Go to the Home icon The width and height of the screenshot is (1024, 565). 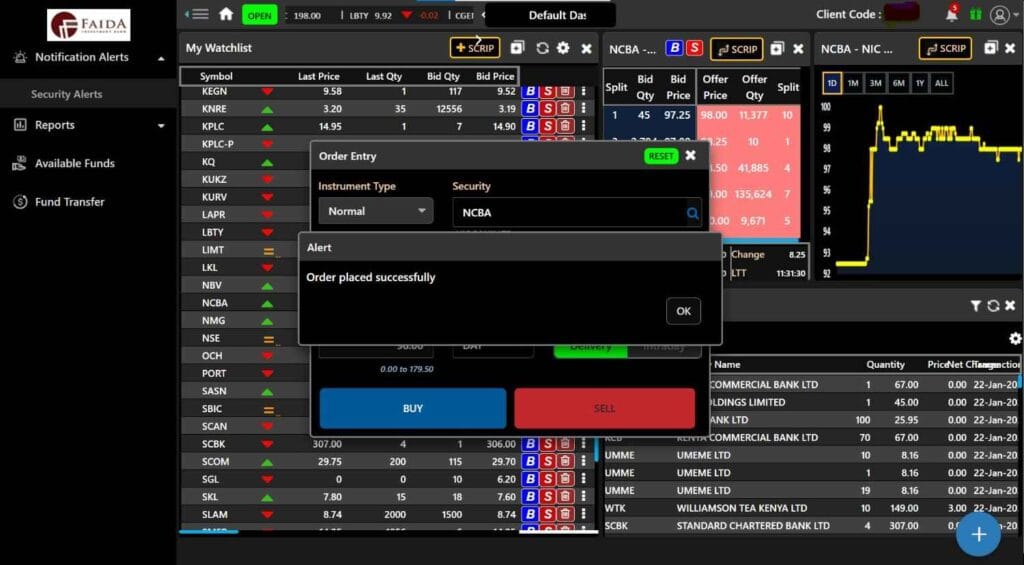pyautogui.click(x=226, y=14)
